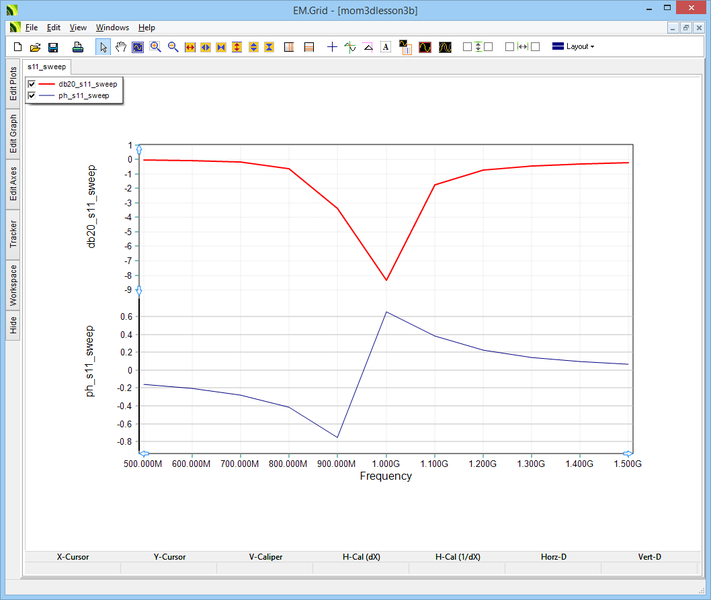Select the crosshair cursor tool
711x600 pixels.
[x=332, y=47]
